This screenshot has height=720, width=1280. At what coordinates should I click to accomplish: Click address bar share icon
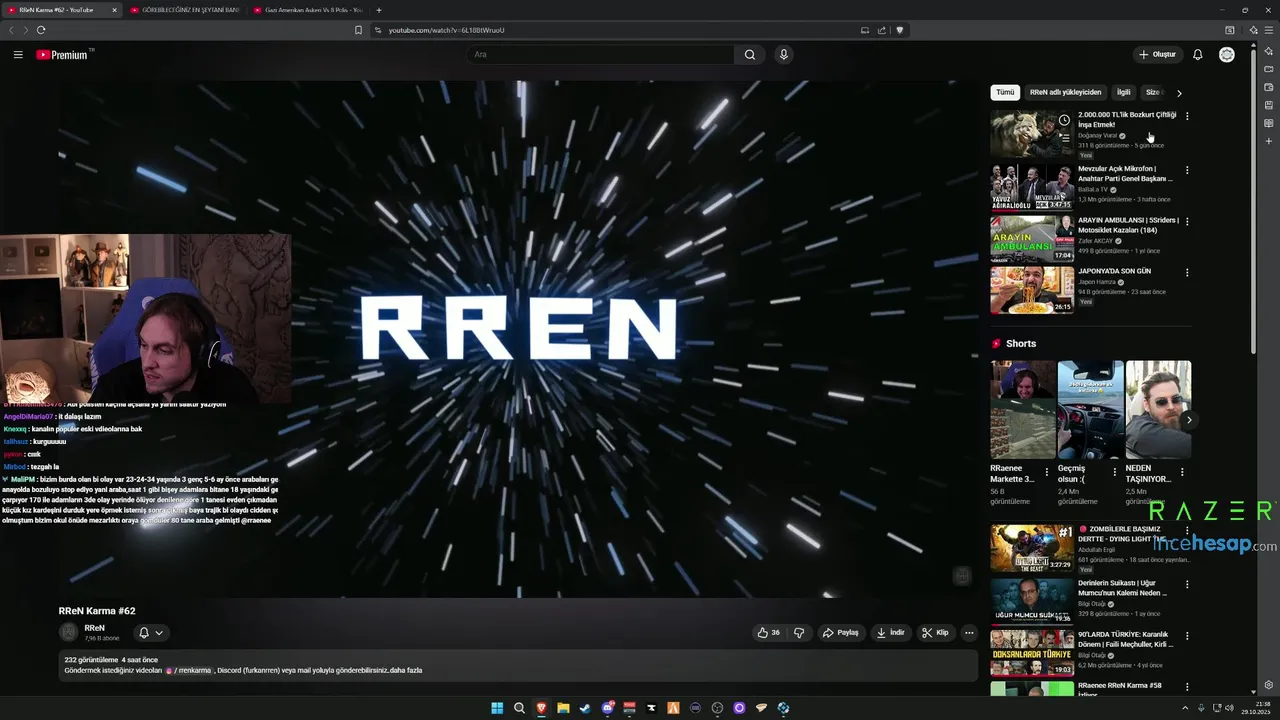(x=882, y=30)
